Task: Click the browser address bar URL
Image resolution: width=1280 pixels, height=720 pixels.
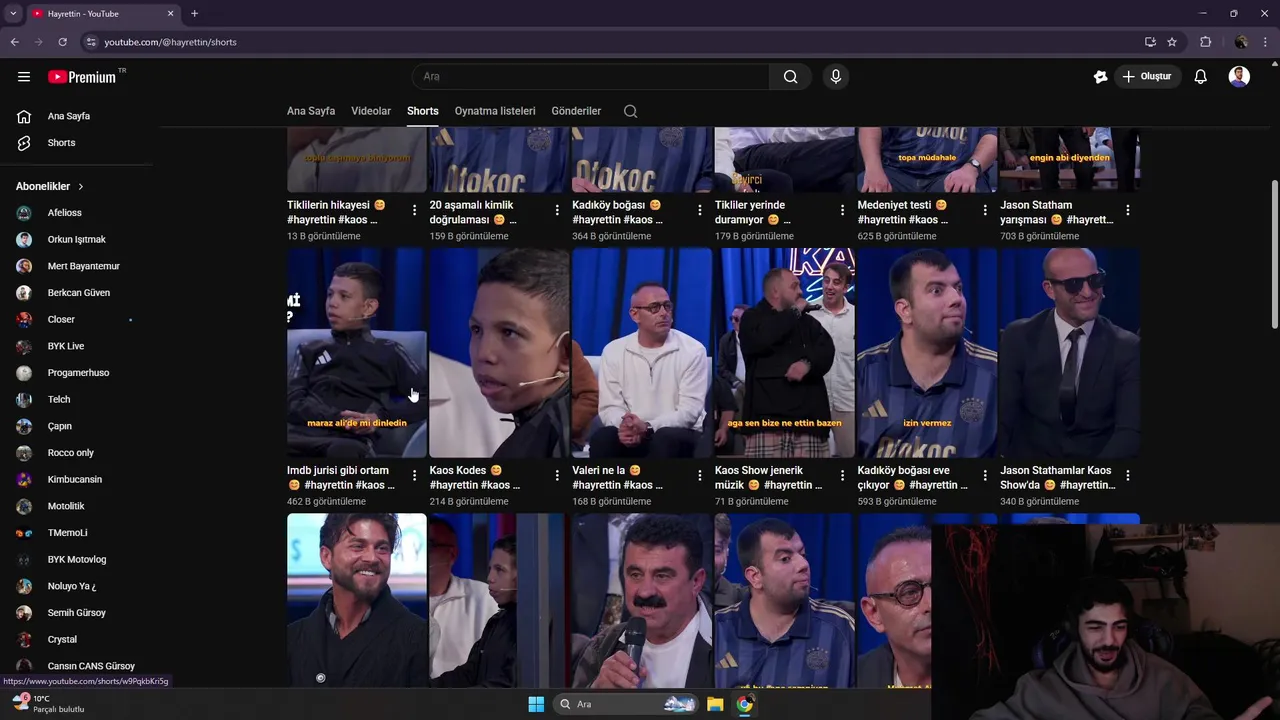Action: 171,42
